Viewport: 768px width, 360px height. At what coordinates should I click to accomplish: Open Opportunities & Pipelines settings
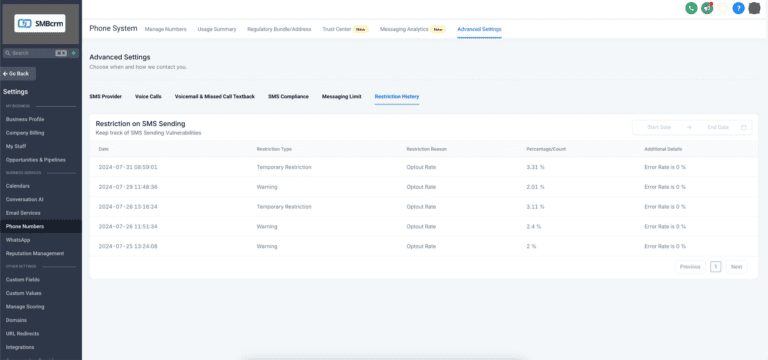point(36,160)
